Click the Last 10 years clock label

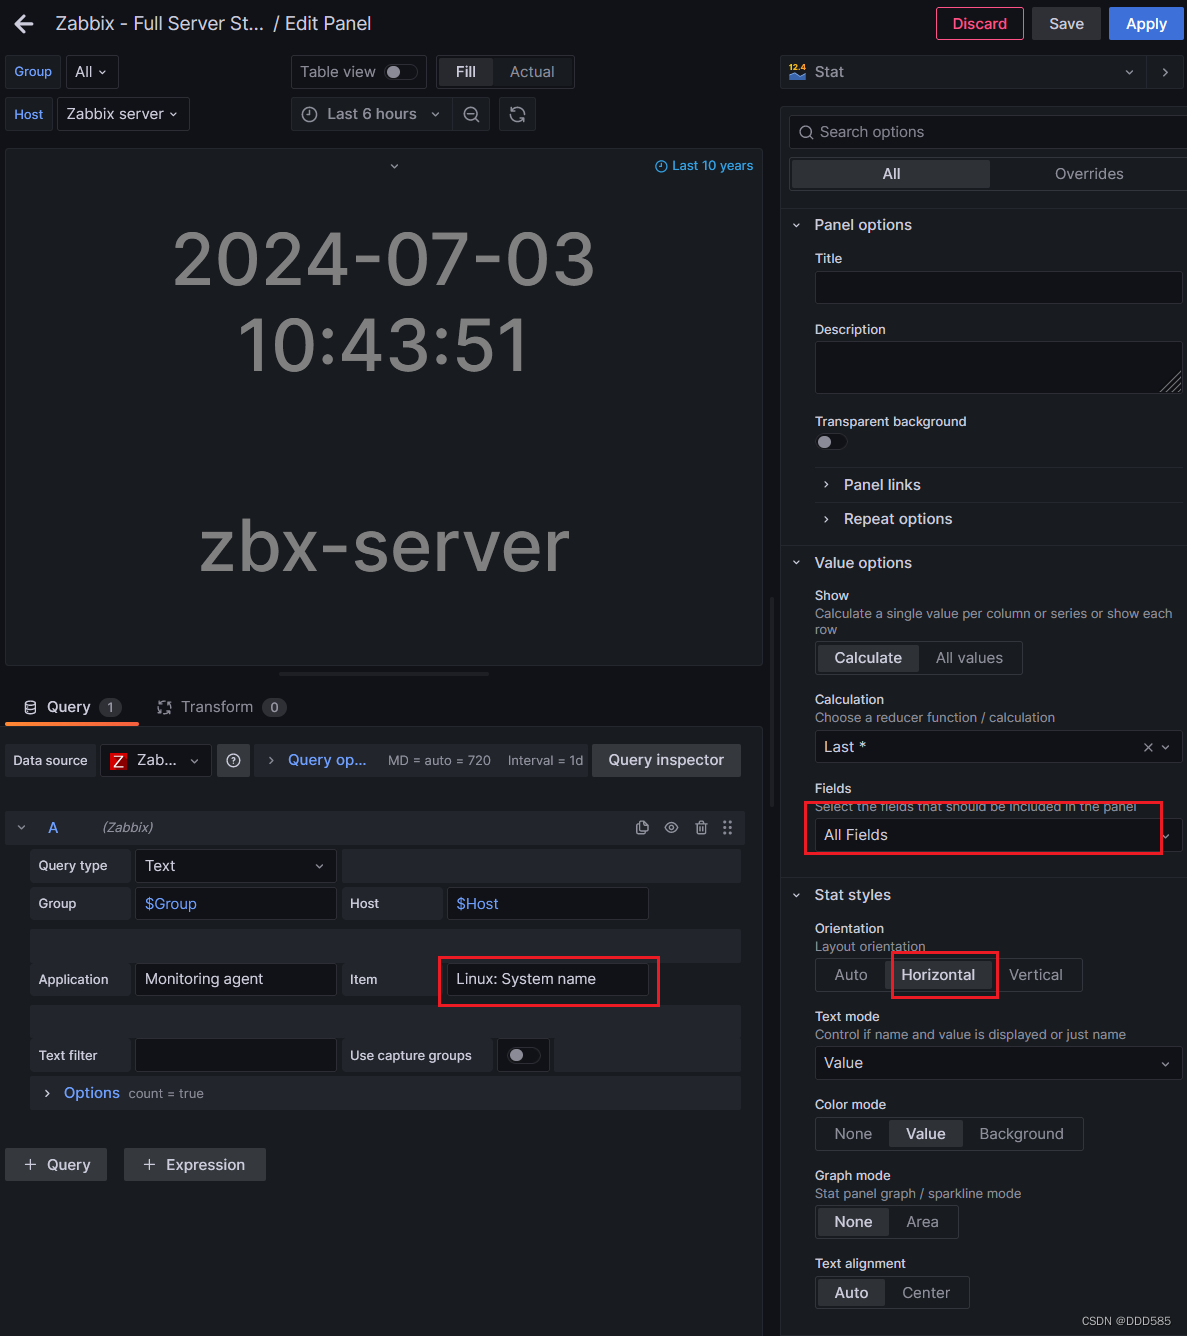(x=704, y=166)
